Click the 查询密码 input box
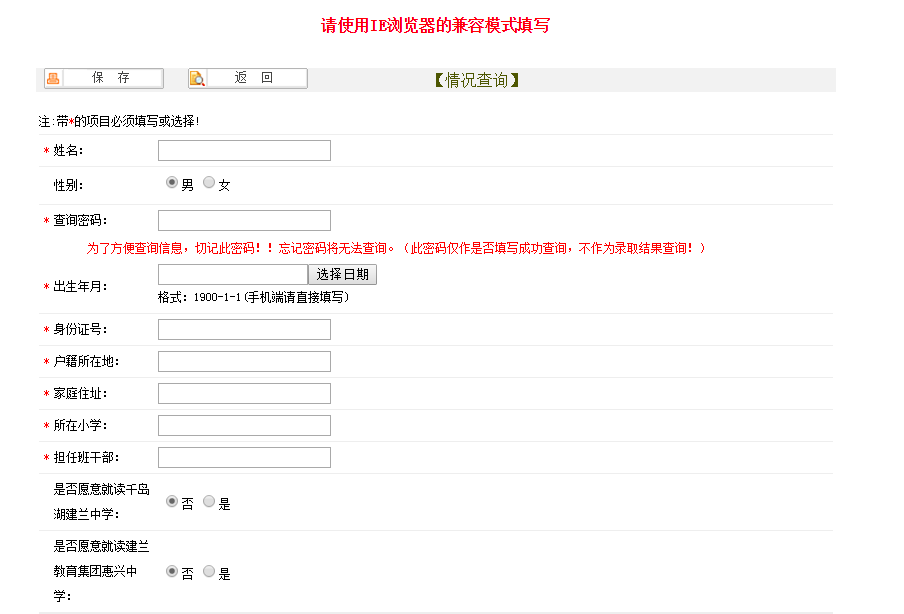 click(x=244, y=221)
